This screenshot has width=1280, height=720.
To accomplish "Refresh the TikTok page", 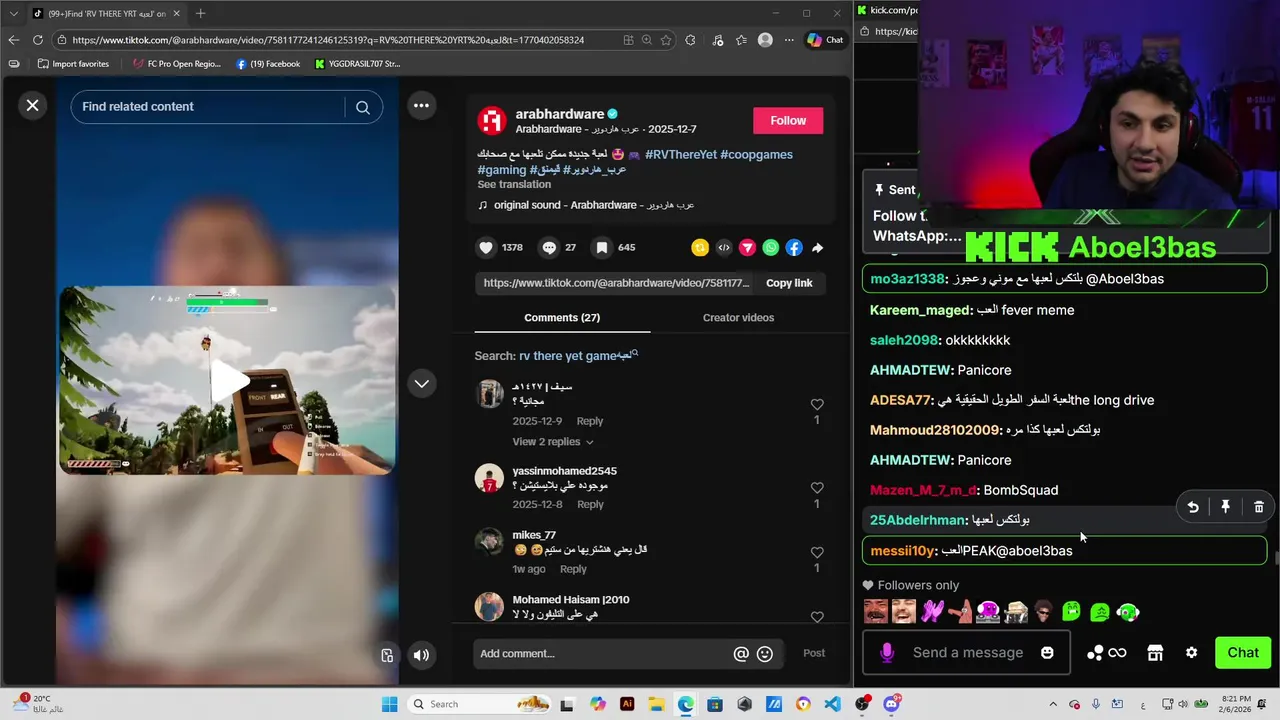I will [37, 40].
